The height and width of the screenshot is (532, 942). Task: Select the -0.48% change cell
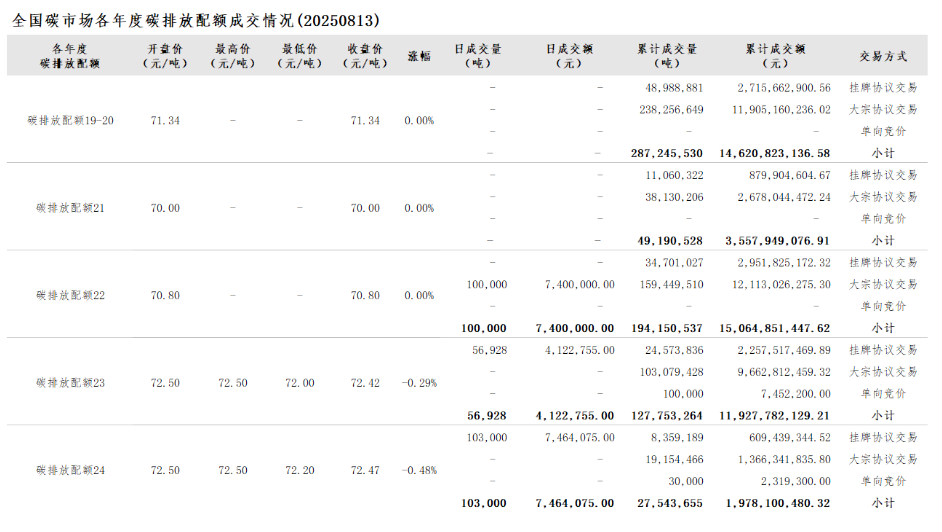click(x=419, y=470)
